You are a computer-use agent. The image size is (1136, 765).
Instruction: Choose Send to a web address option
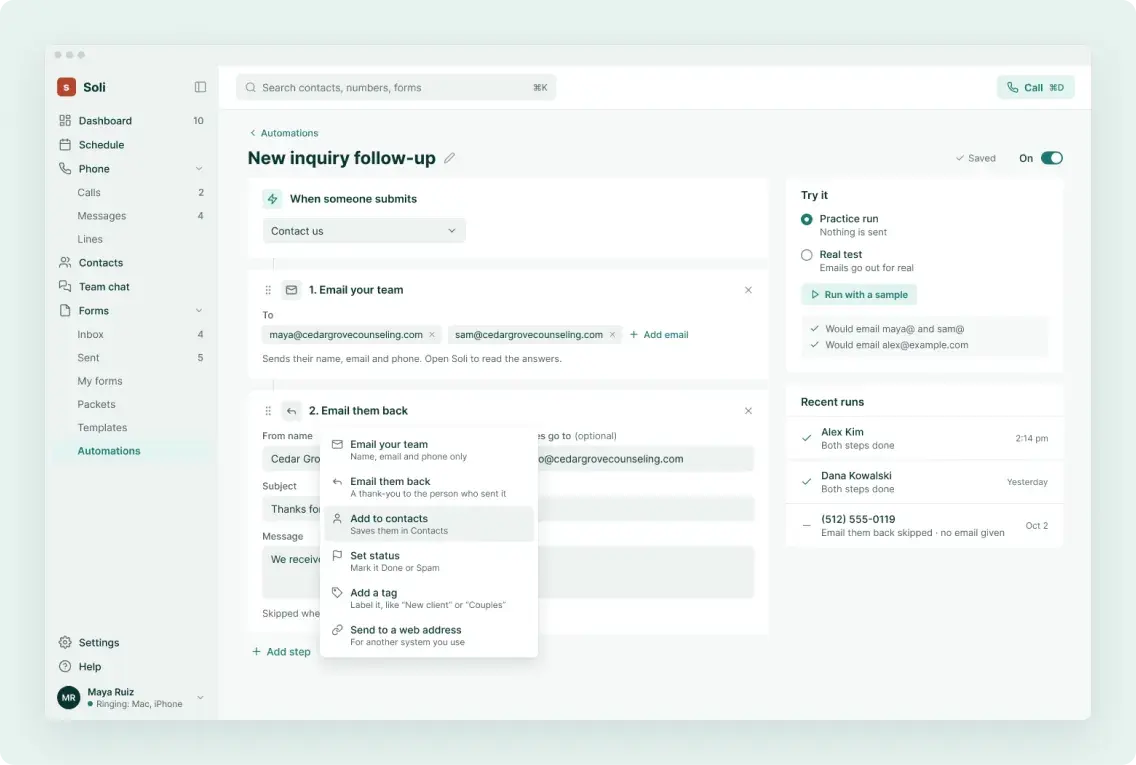(429, 635)
